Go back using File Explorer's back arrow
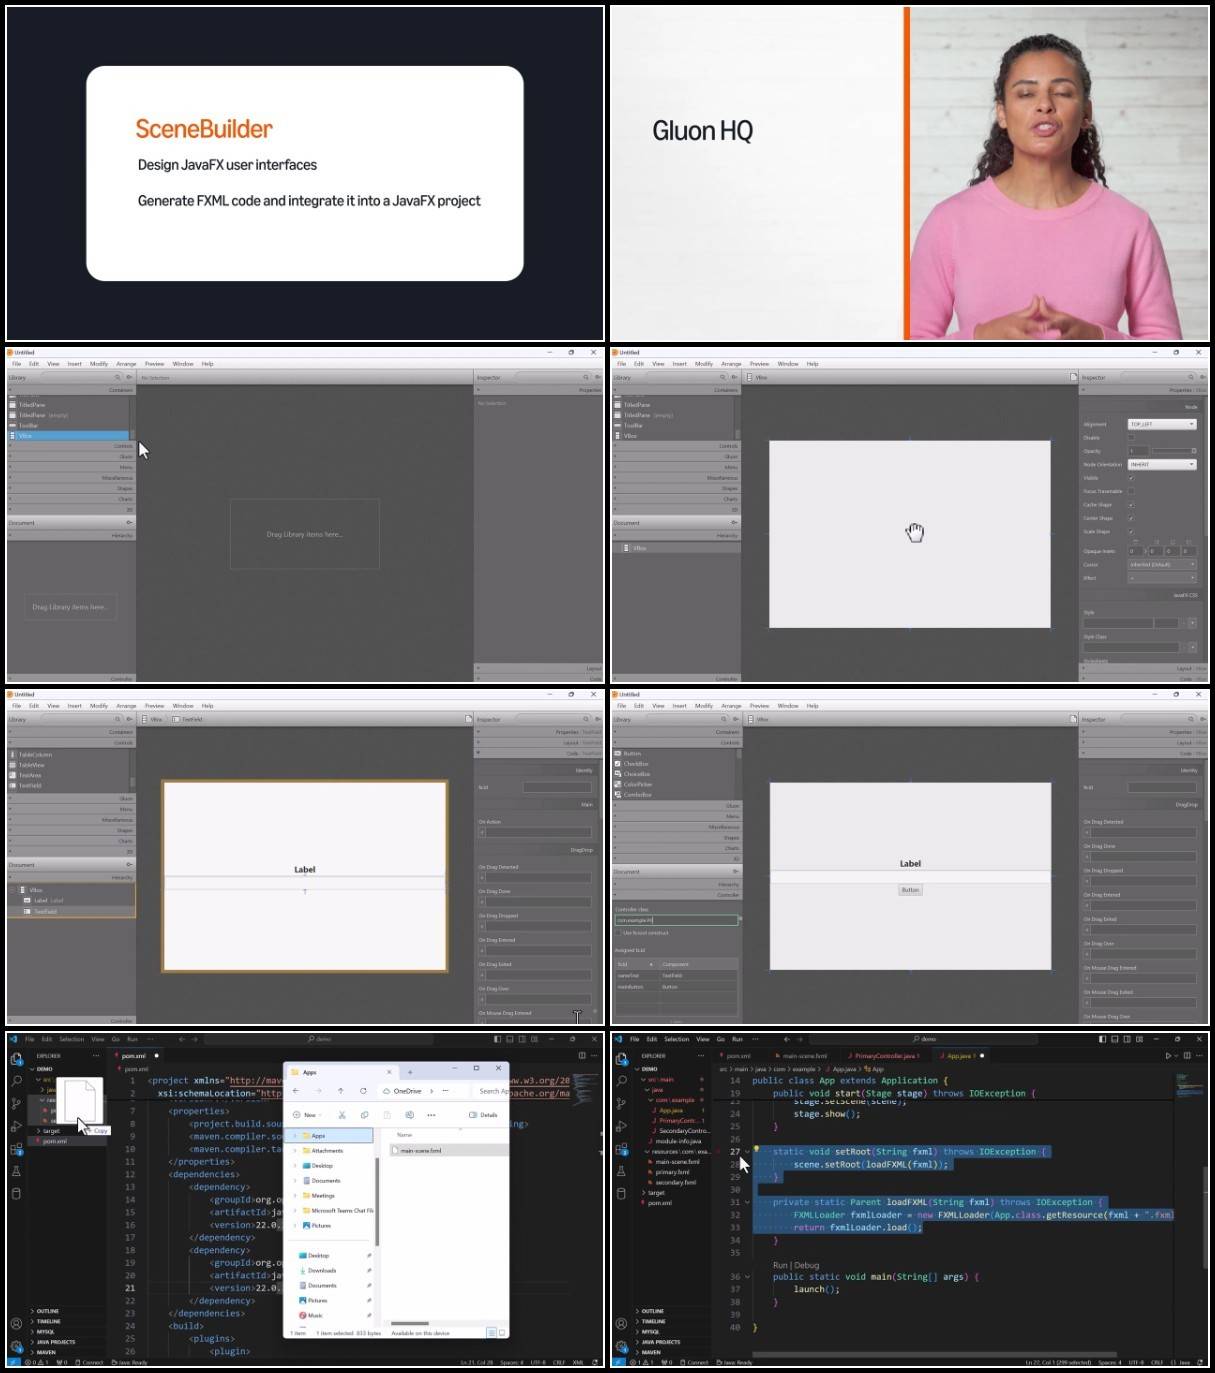1215x1373 pixels. coord(295,1091)
